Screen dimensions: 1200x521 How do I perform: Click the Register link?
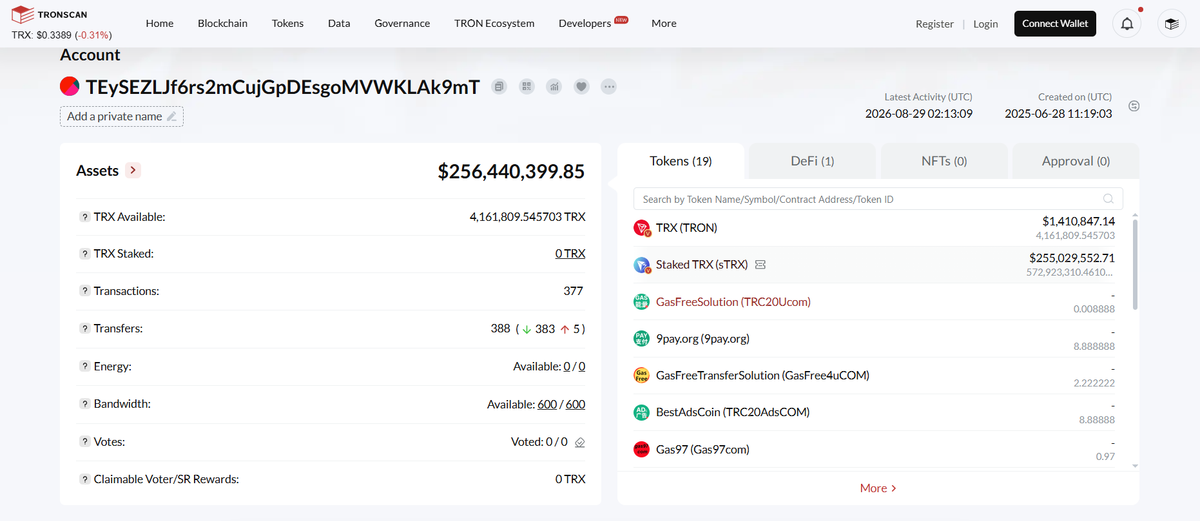(935, 24)
